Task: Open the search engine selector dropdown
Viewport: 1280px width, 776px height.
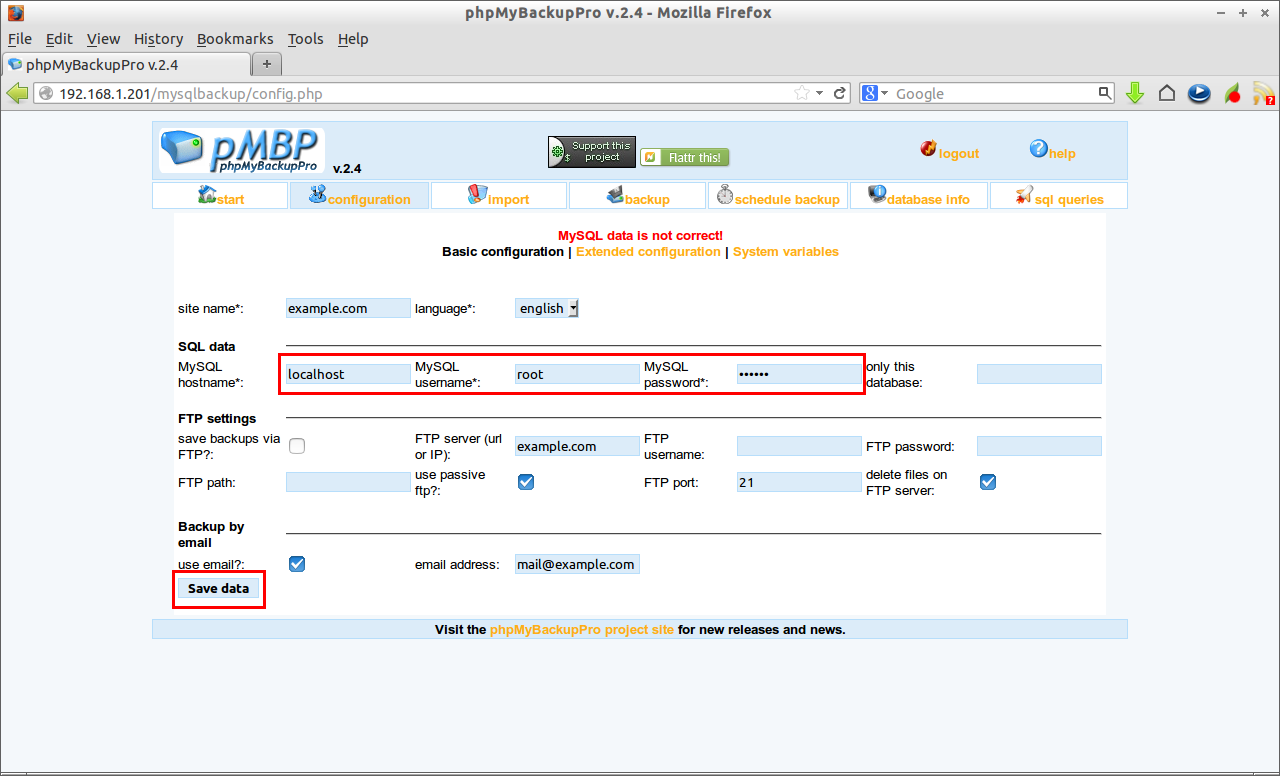Action: coord(876,93)
